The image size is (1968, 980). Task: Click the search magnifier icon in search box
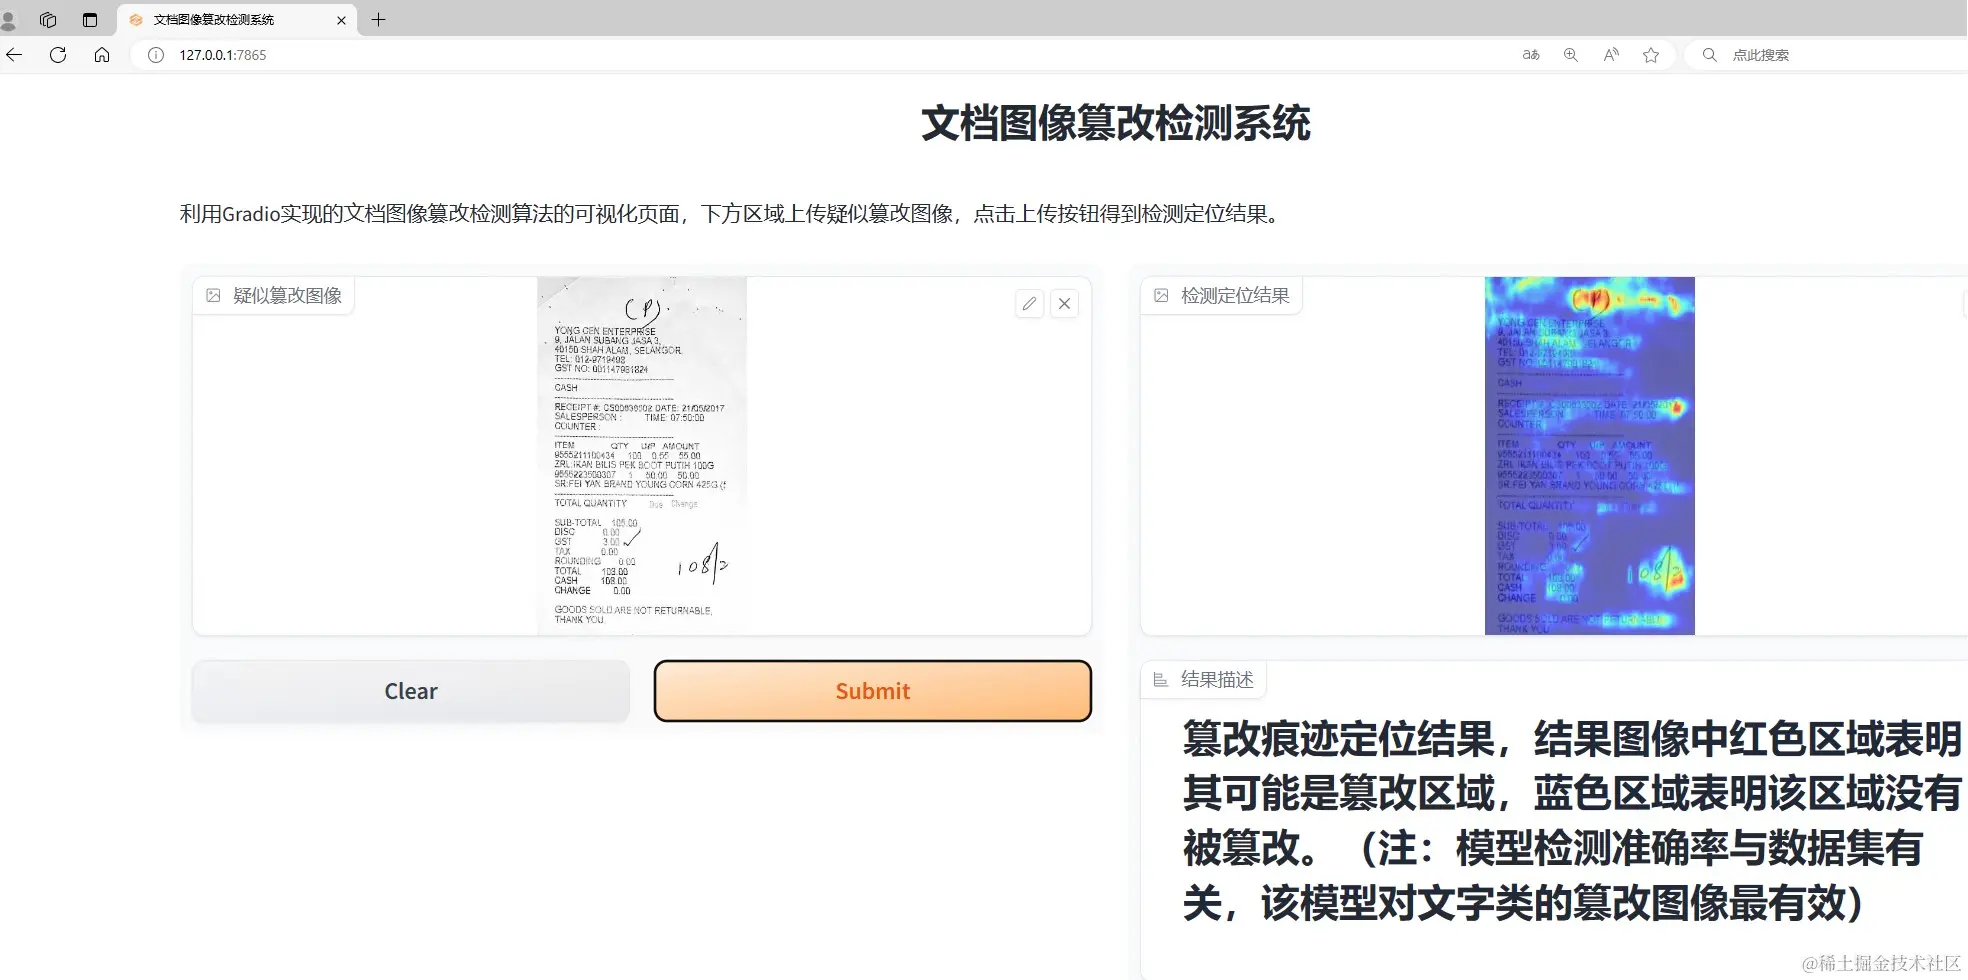pos(1710,55)
